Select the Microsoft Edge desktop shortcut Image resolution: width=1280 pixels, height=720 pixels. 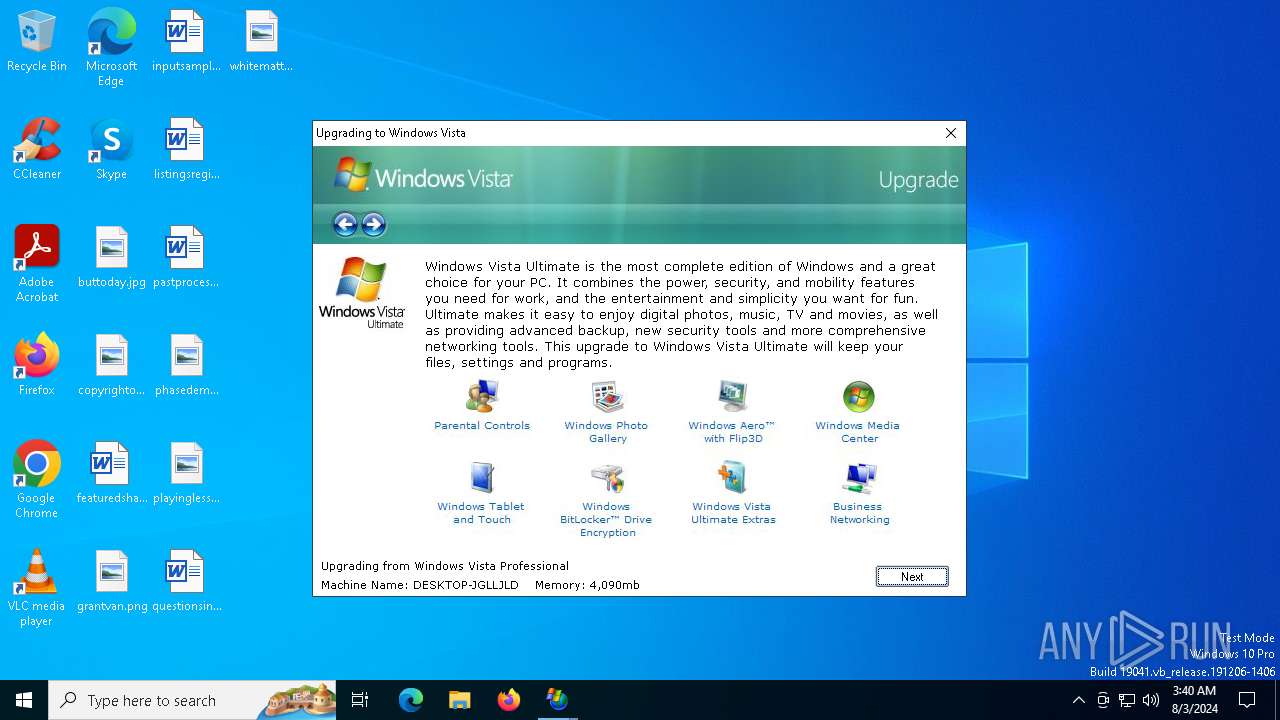pos(111,47)
